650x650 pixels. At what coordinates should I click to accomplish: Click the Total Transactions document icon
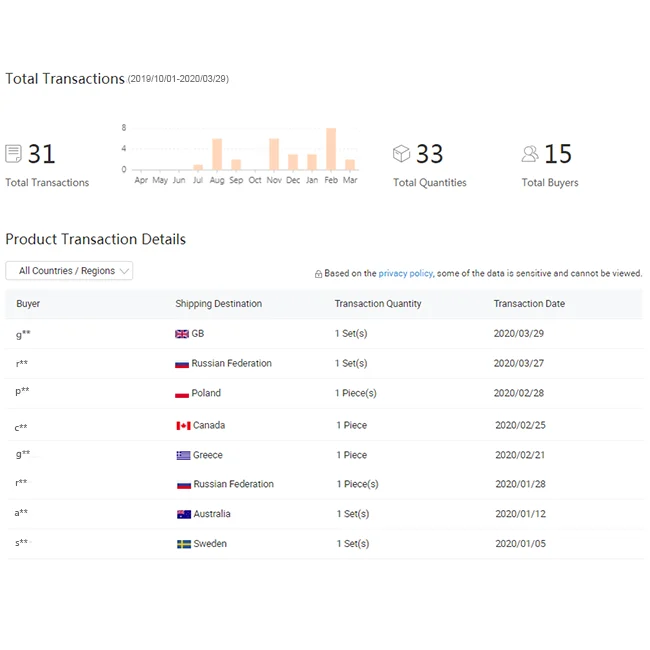[x=13, y=153]
